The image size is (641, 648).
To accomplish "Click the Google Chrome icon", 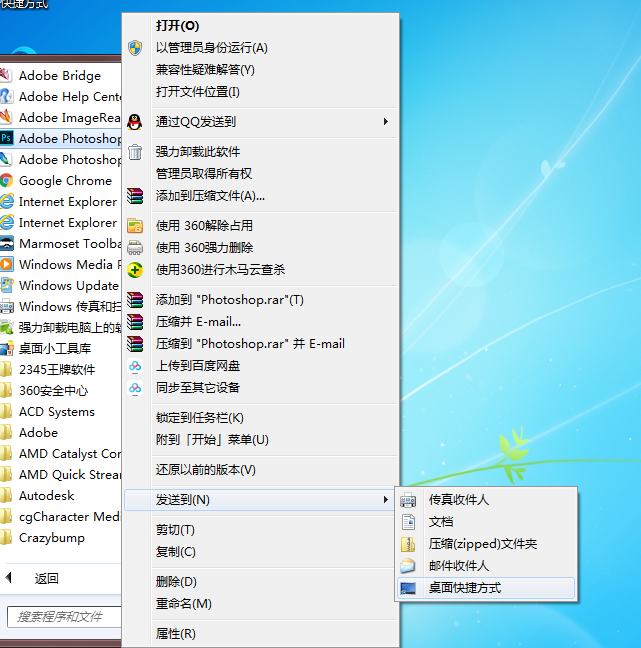I will click(6, 180).
